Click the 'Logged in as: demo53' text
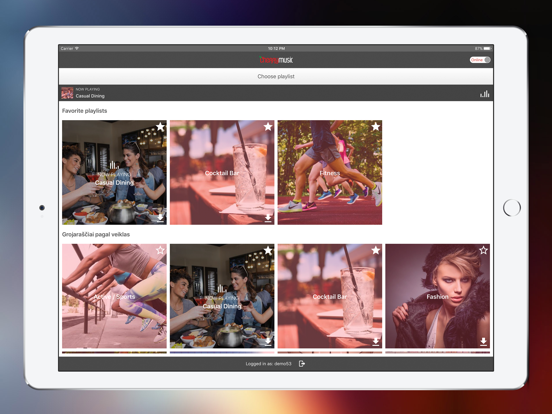Image resolution: width=552 pixels, height=414 pixels. pyautogui.click(x=269, y=364)
